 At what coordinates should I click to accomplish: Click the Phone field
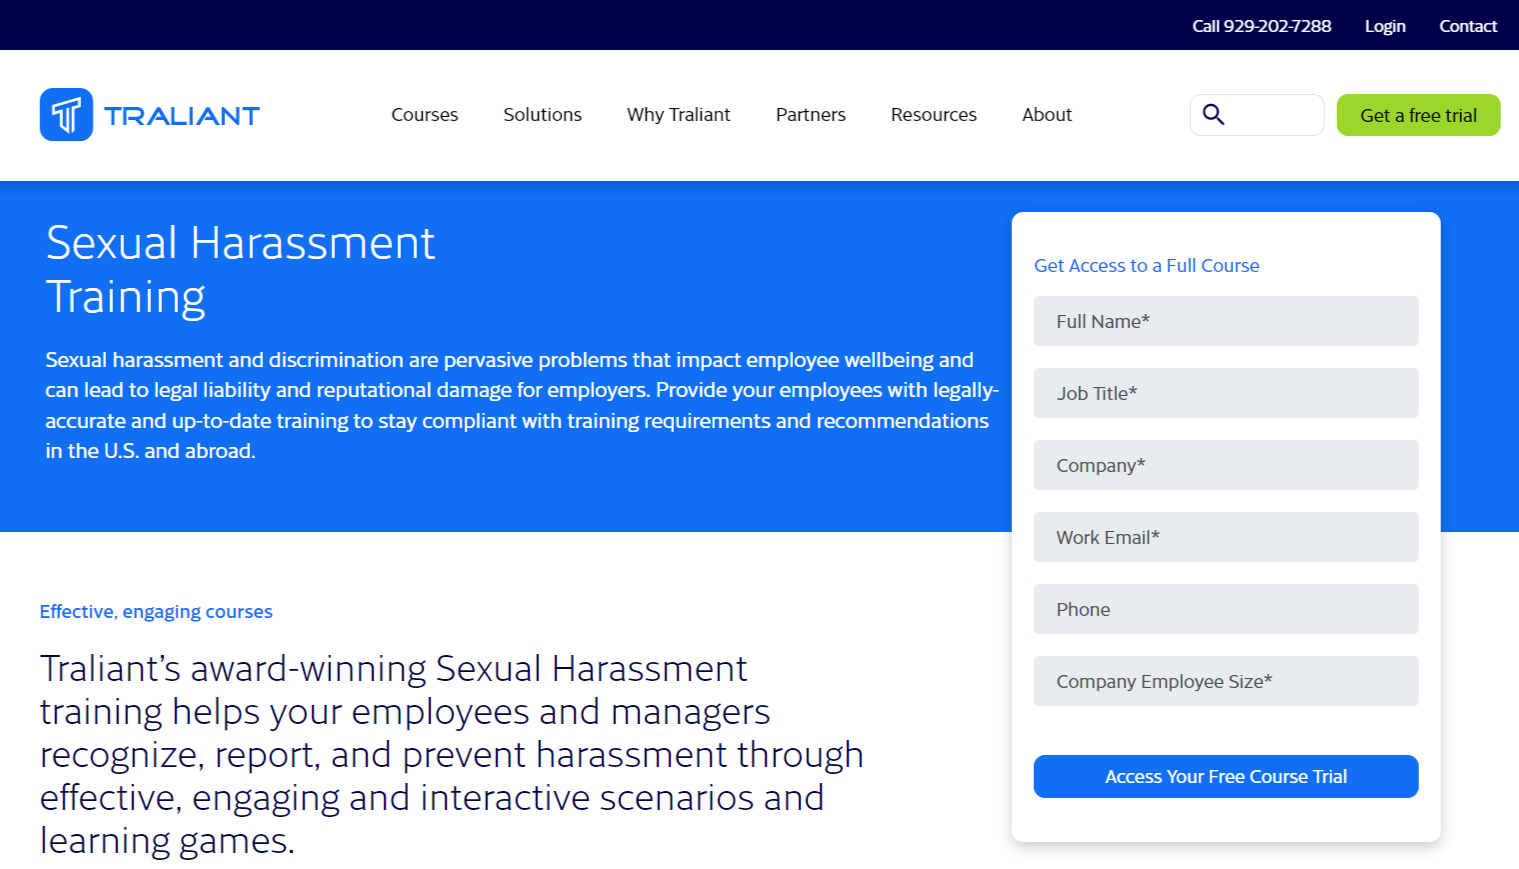click(1226, 609)
